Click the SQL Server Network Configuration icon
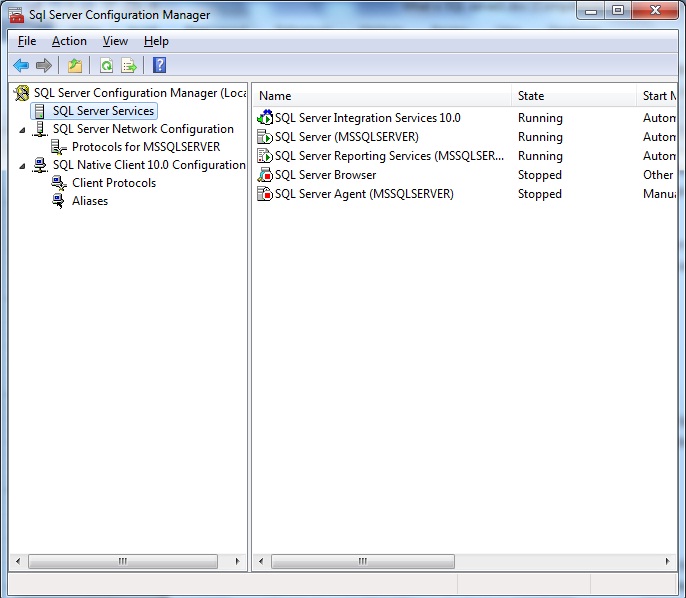This screenshot has height=598, width=686. point(40,129)
